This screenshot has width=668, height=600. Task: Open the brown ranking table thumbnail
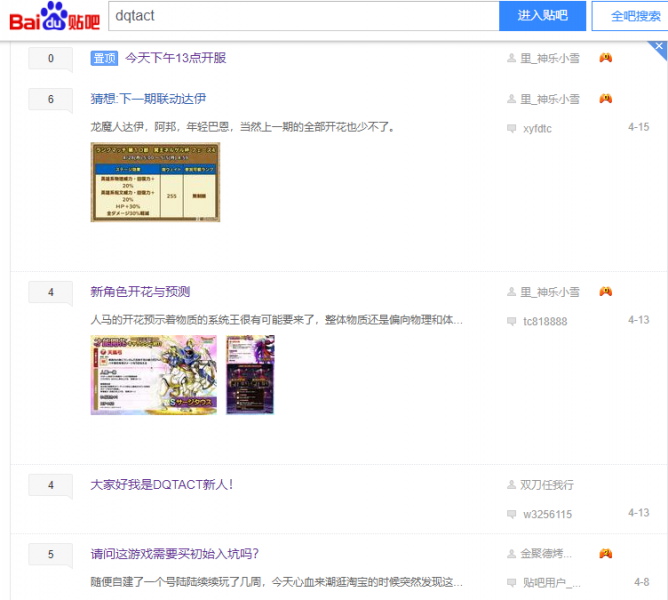pos(155,182)
